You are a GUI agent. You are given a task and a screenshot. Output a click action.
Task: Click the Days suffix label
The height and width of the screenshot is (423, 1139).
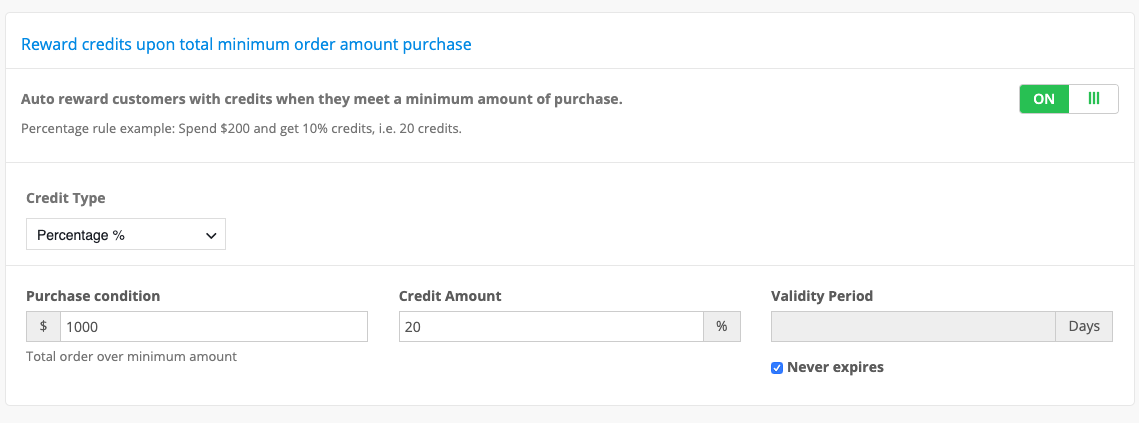(x=1084, y=327)
